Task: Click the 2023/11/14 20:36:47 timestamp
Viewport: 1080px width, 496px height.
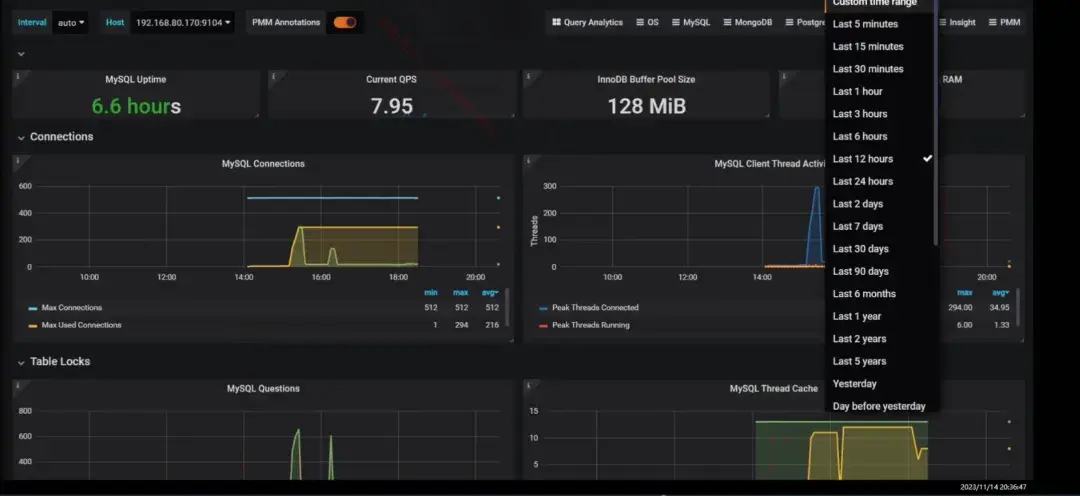Action: tap(993, 487)
